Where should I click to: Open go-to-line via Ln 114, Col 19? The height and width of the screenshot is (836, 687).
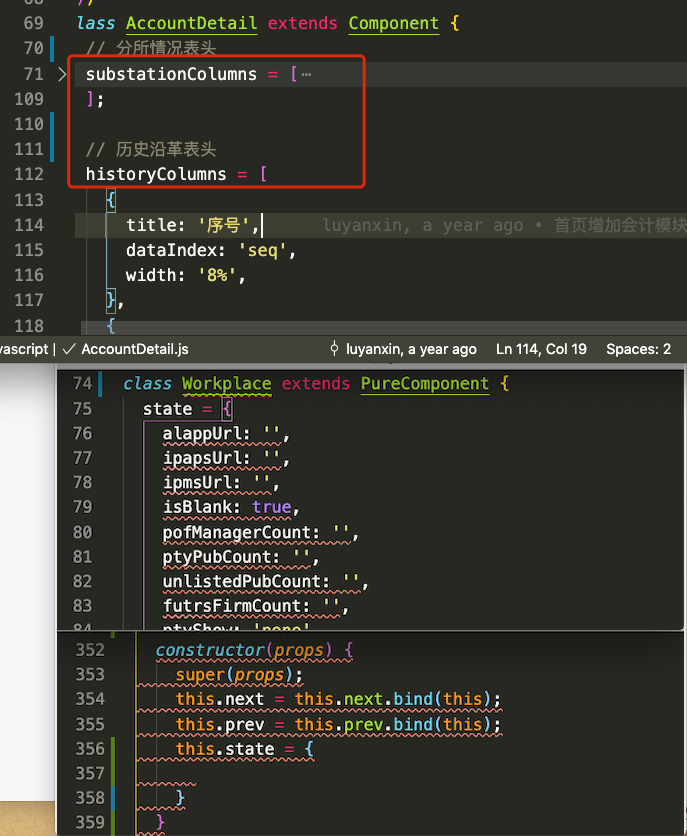tap(541, 349)
